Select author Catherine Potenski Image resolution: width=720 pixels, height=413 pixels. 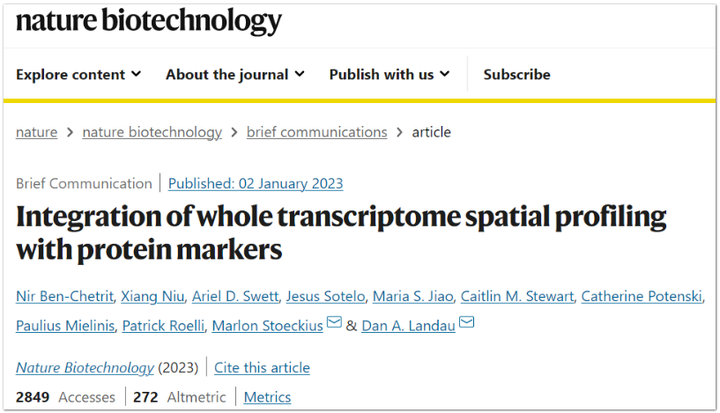(643, 296)
